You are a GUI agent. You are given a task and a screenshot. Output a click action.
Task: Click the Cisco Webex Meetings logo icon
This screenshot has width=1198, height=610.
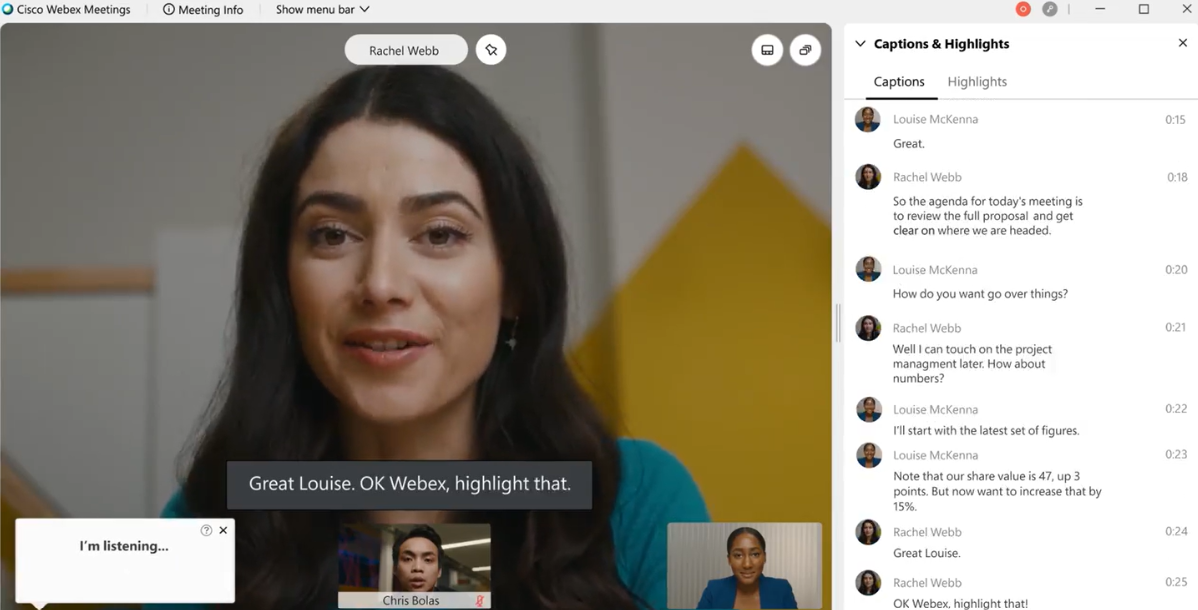point(8,9)
